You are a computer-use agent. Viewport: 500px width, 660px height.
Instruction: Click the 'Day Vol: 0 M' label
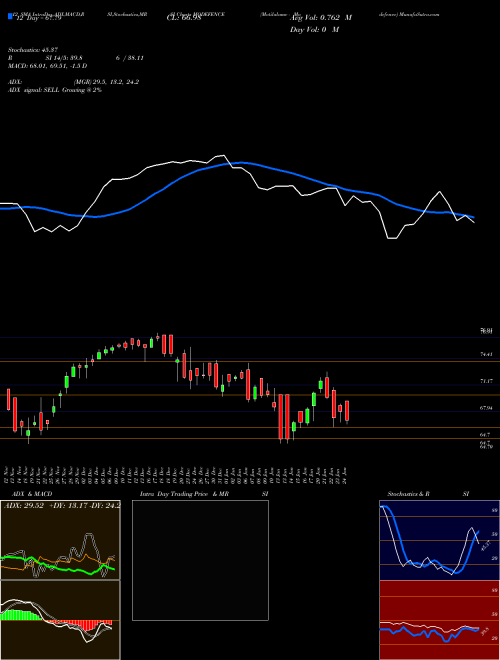314,29
